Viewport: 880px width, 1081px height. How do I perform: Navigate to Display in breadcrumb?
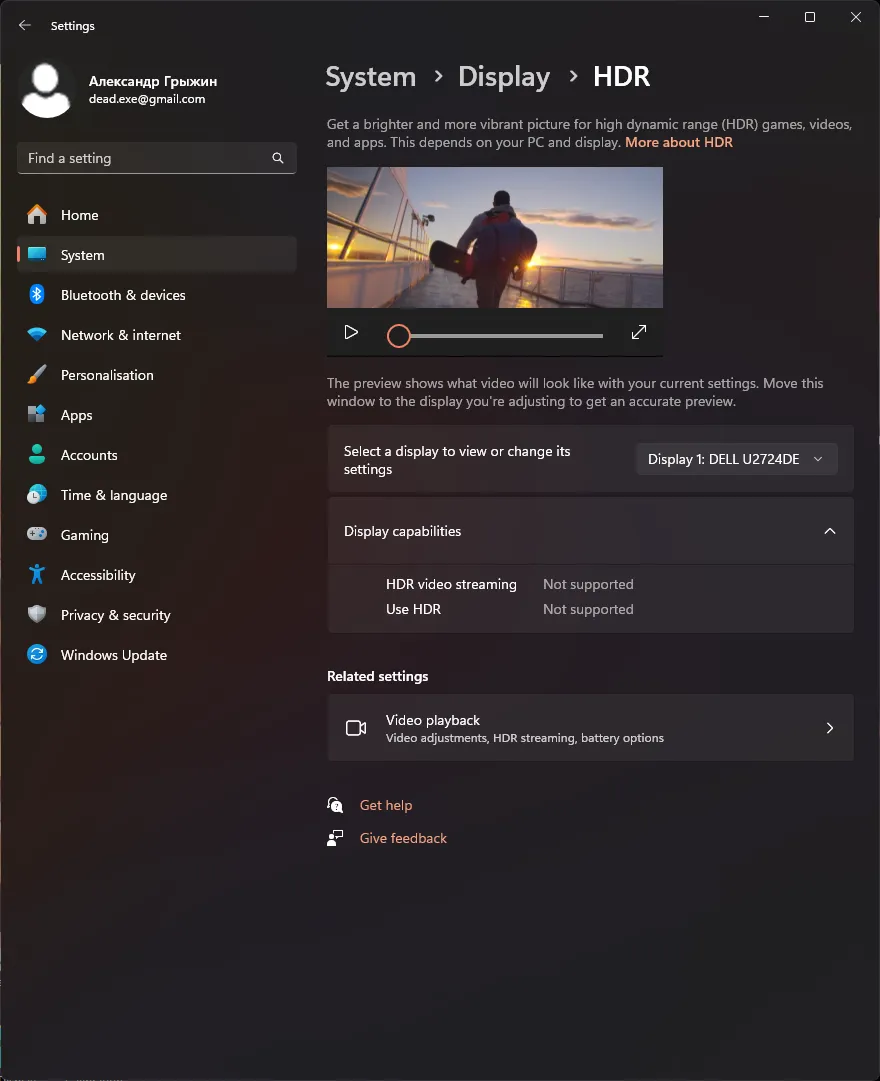pos(503,77)
